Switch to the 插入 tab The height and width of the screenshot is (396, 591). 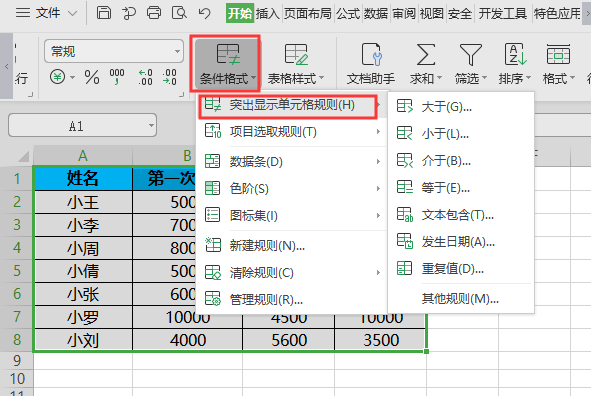coord(268,14)
